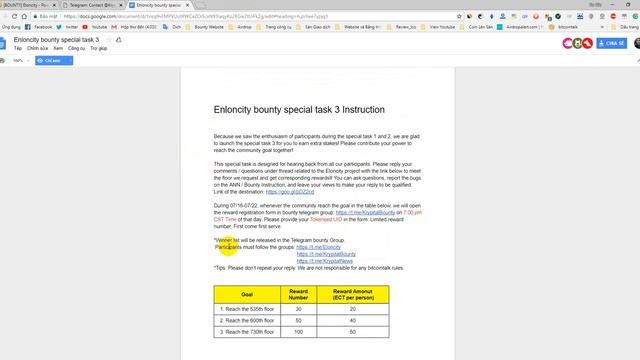The width and height of the screenshot is (640, 360).
Task: Open the t.me/KryptalNews link
Action: 324,261
